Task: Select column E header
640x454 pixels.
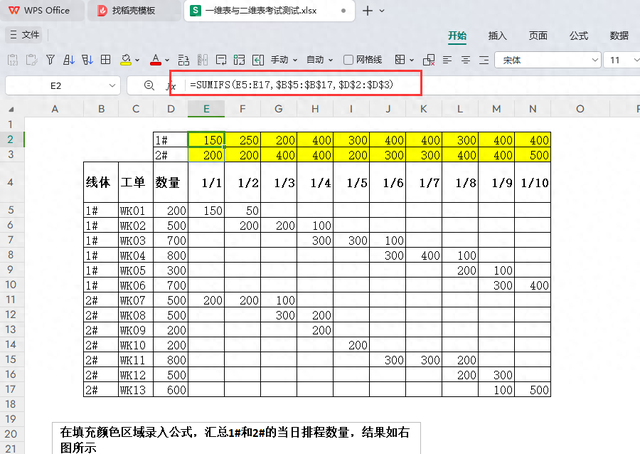Action: point(206,109)
